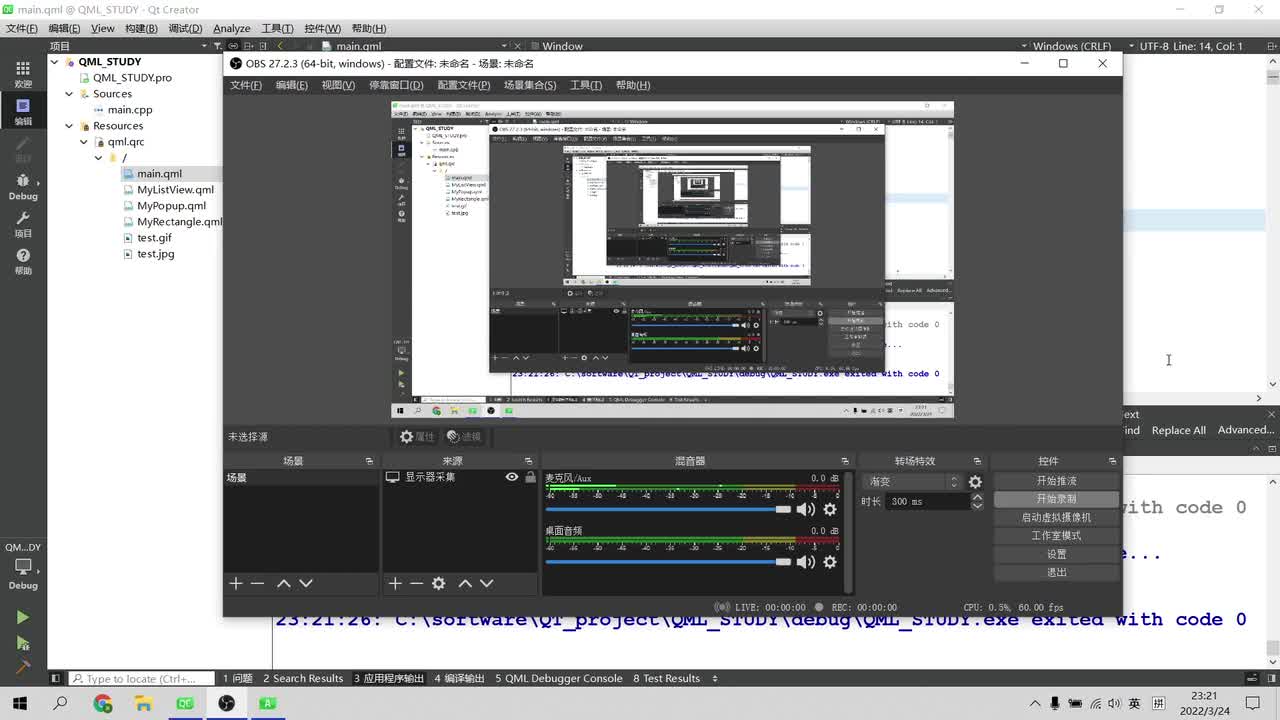Mute the 桌面音频 audio channel

[805, 562]
